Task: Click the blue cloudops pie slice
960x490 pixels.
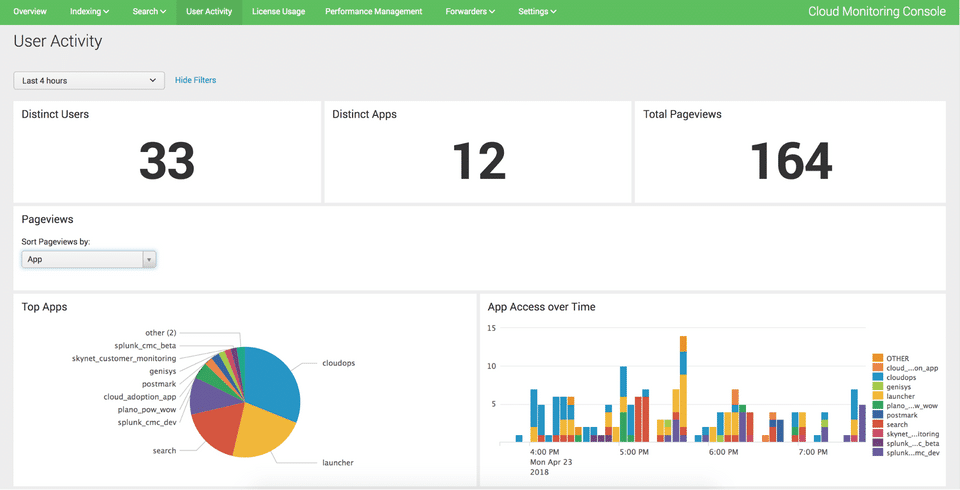Action: click(x=272, y=380)
